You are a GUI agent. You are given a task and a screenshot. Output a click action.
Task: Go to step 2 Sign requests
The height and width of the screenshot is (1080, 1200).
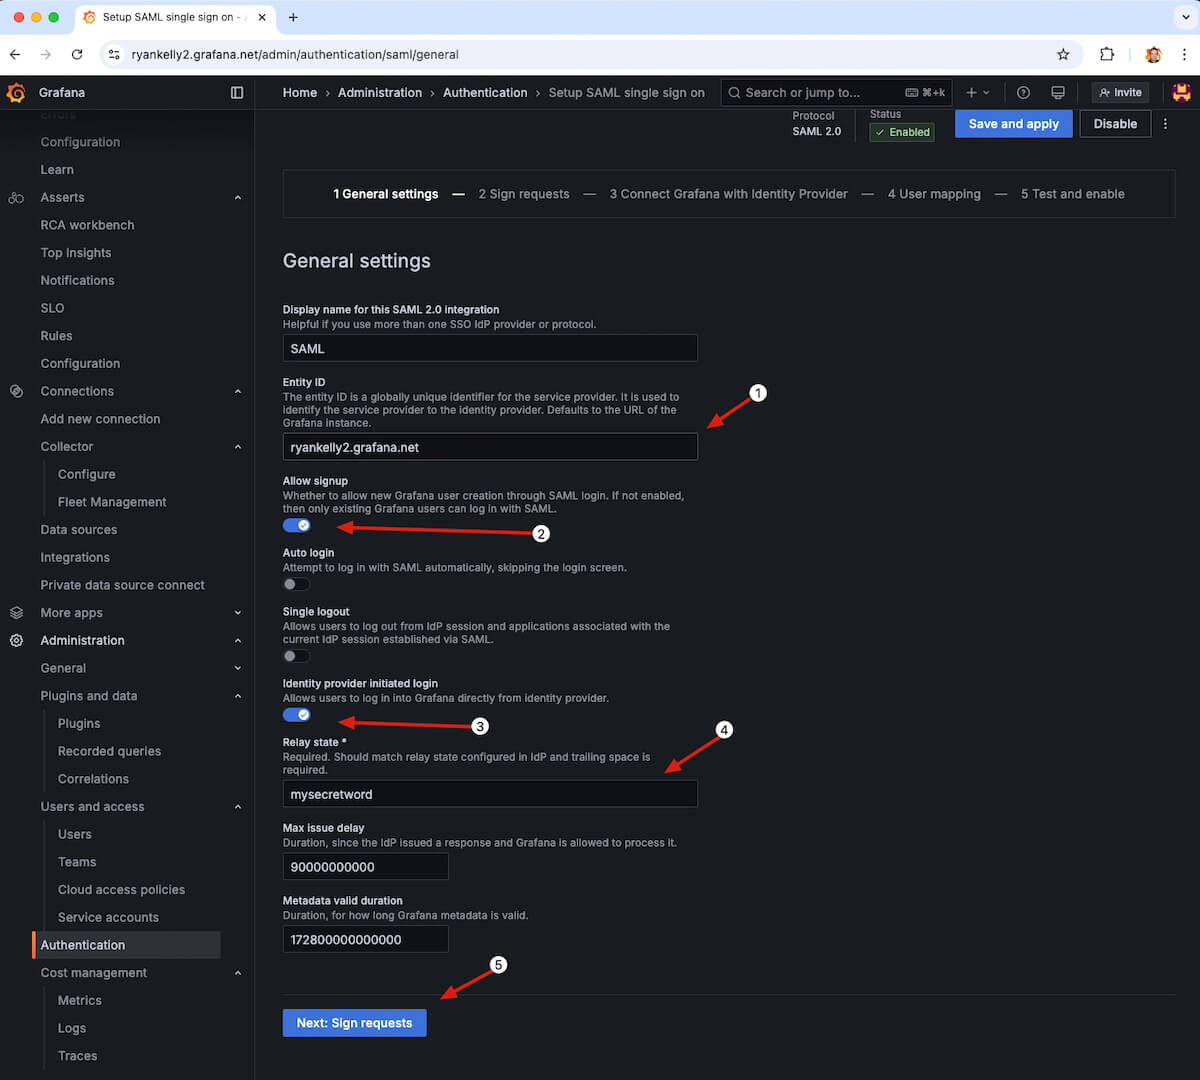tap(524, 194)
